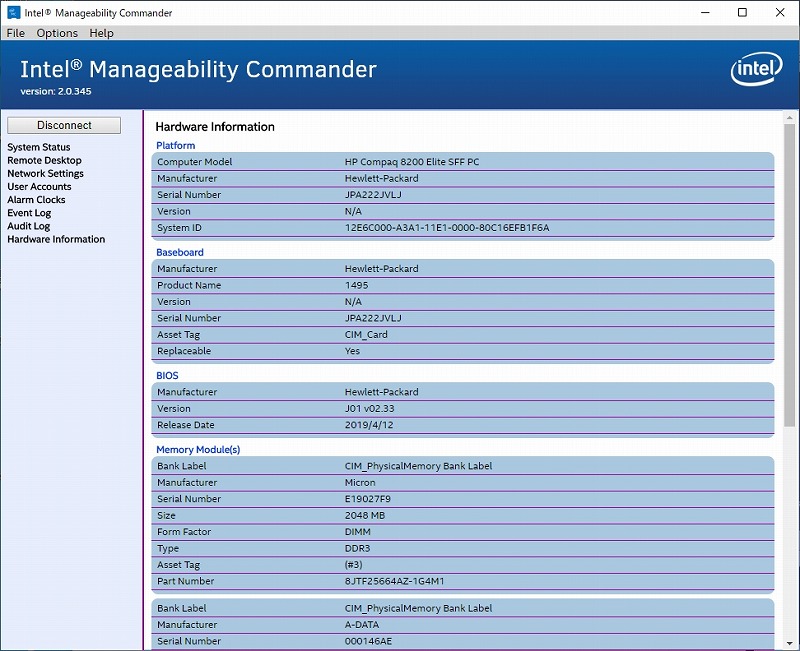The height and width of the screenshot is (651, 800).
Task: Click the vertical scrollbar thumb
Action: (x=789, y=276)
